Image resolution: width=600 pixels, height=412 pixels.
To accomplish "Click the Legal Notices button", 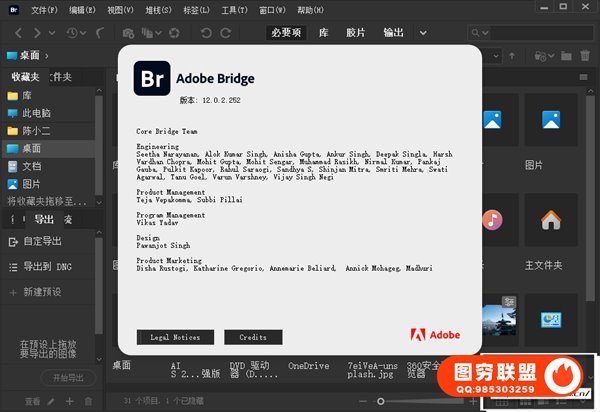I will 175,337.
